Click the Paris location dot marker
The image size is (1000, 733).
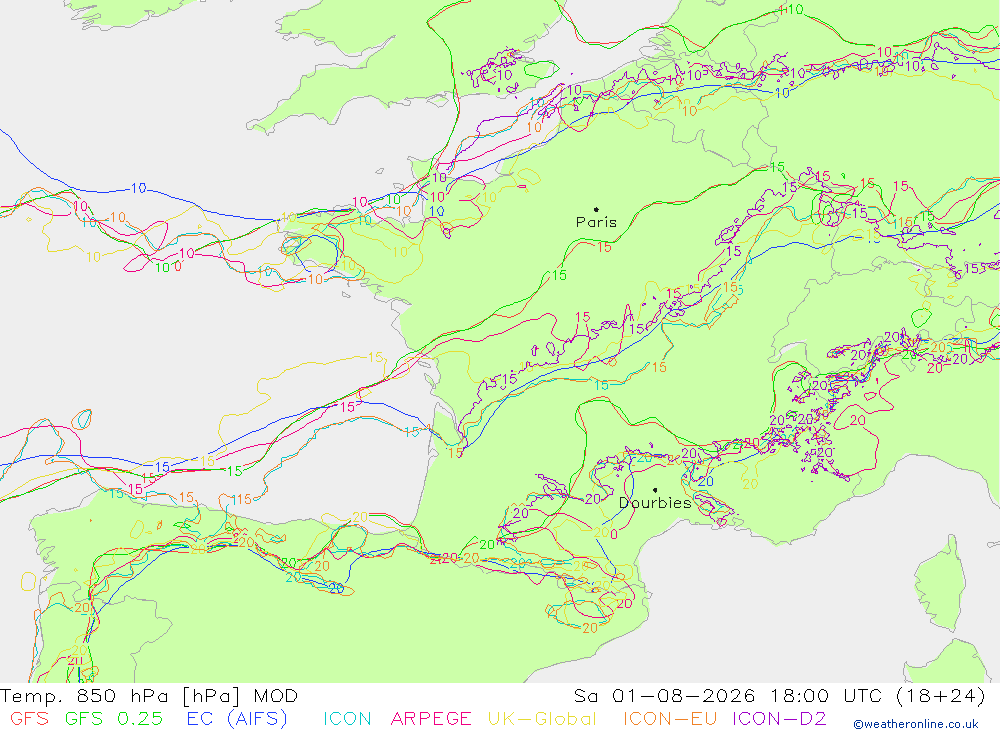596,209
